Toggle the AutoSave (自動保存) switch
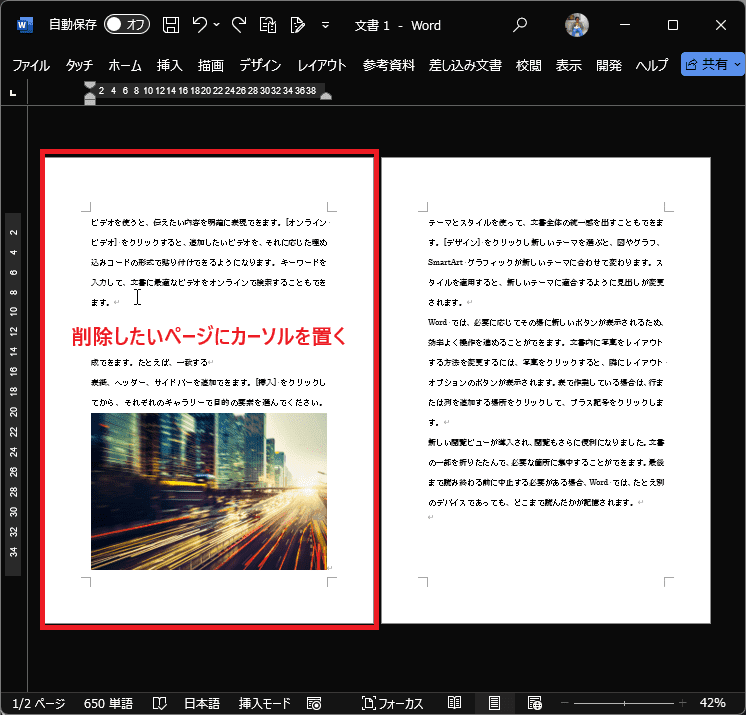 (127, 25)
